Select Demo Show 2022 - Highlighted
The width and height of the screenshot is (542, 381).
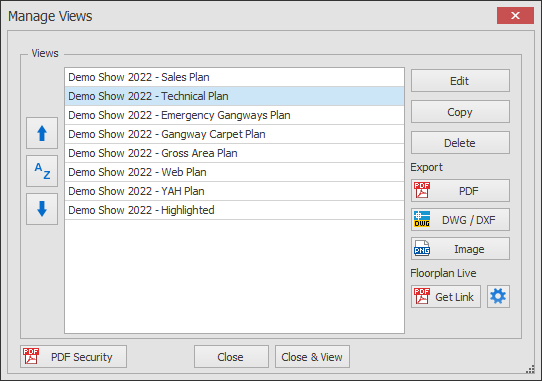[234, 210]
